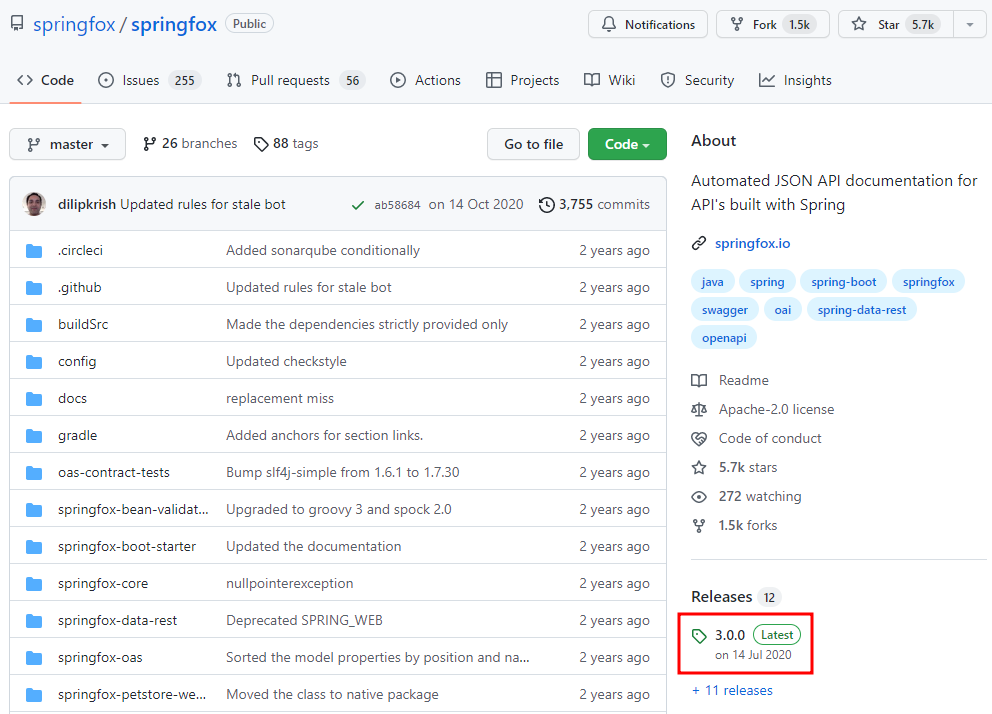Click dilipkrish's avatar thumbnail
This screenshot has width=992, height=714.
coord(34,204)
